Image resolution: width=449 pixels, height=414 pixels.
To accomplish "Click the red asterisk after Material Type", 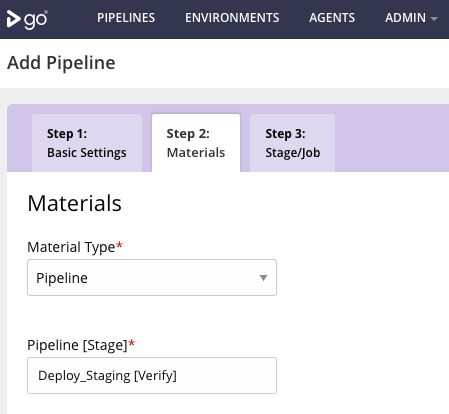I will [x=119, y=246].
